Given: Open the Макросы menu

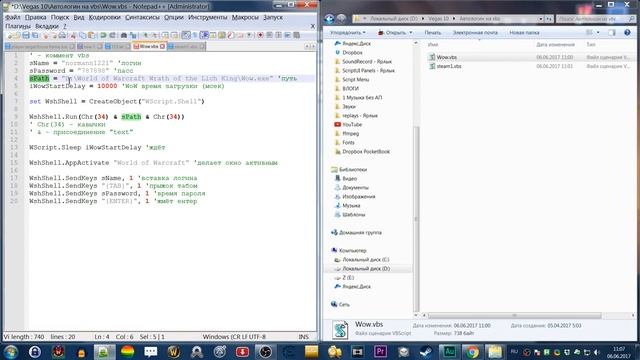Looking at the screenshot, I should point(245,17).
